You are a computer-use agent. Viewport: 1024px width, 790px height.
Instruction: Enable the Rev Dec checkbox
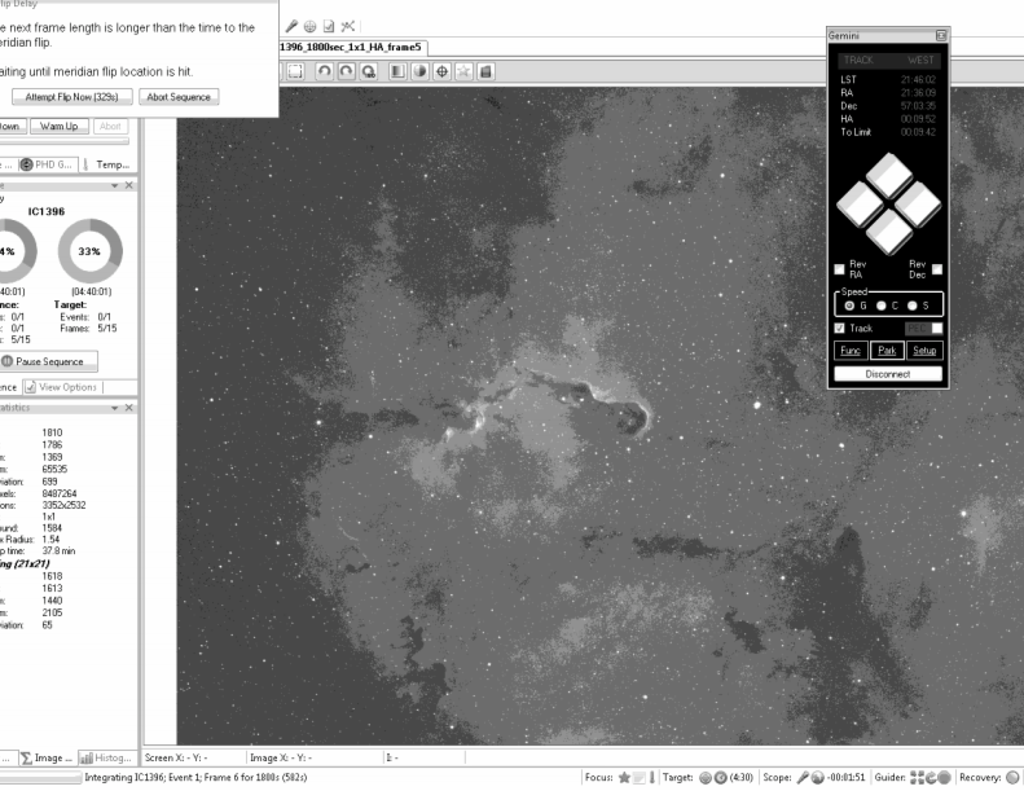tap(936, 268)
